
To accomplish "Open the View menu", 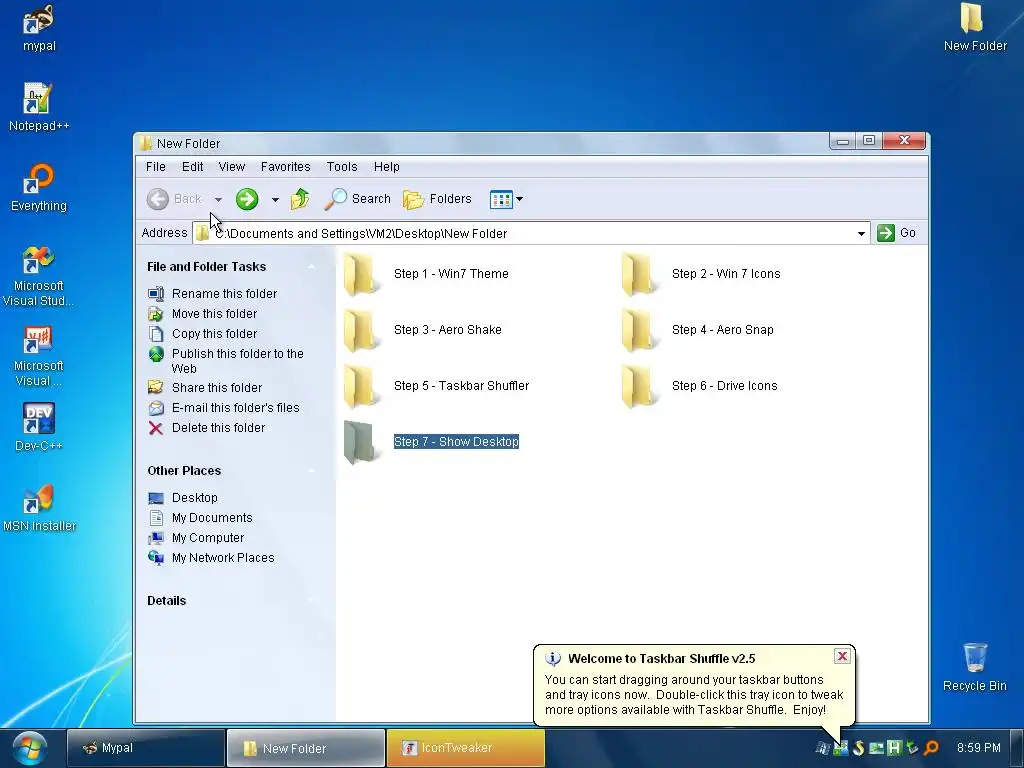I will [x=231, y=167].
